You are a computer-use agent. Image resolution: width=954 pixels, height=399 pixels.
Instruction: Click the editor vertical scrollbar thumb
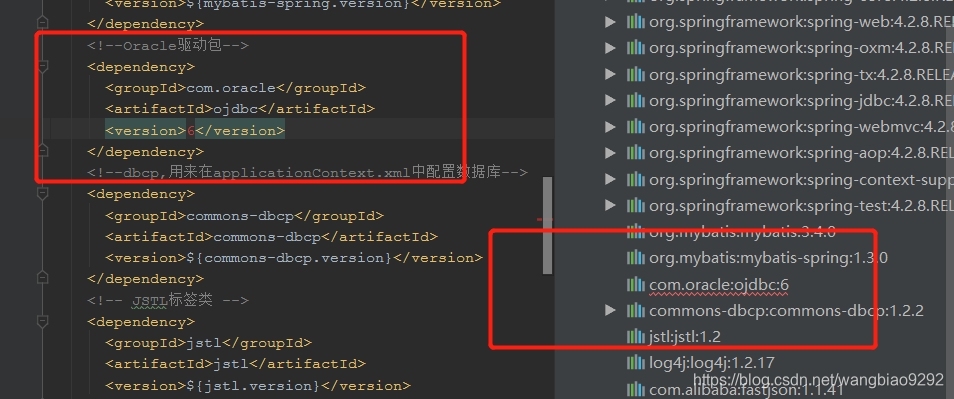click(x=548, y=225)
